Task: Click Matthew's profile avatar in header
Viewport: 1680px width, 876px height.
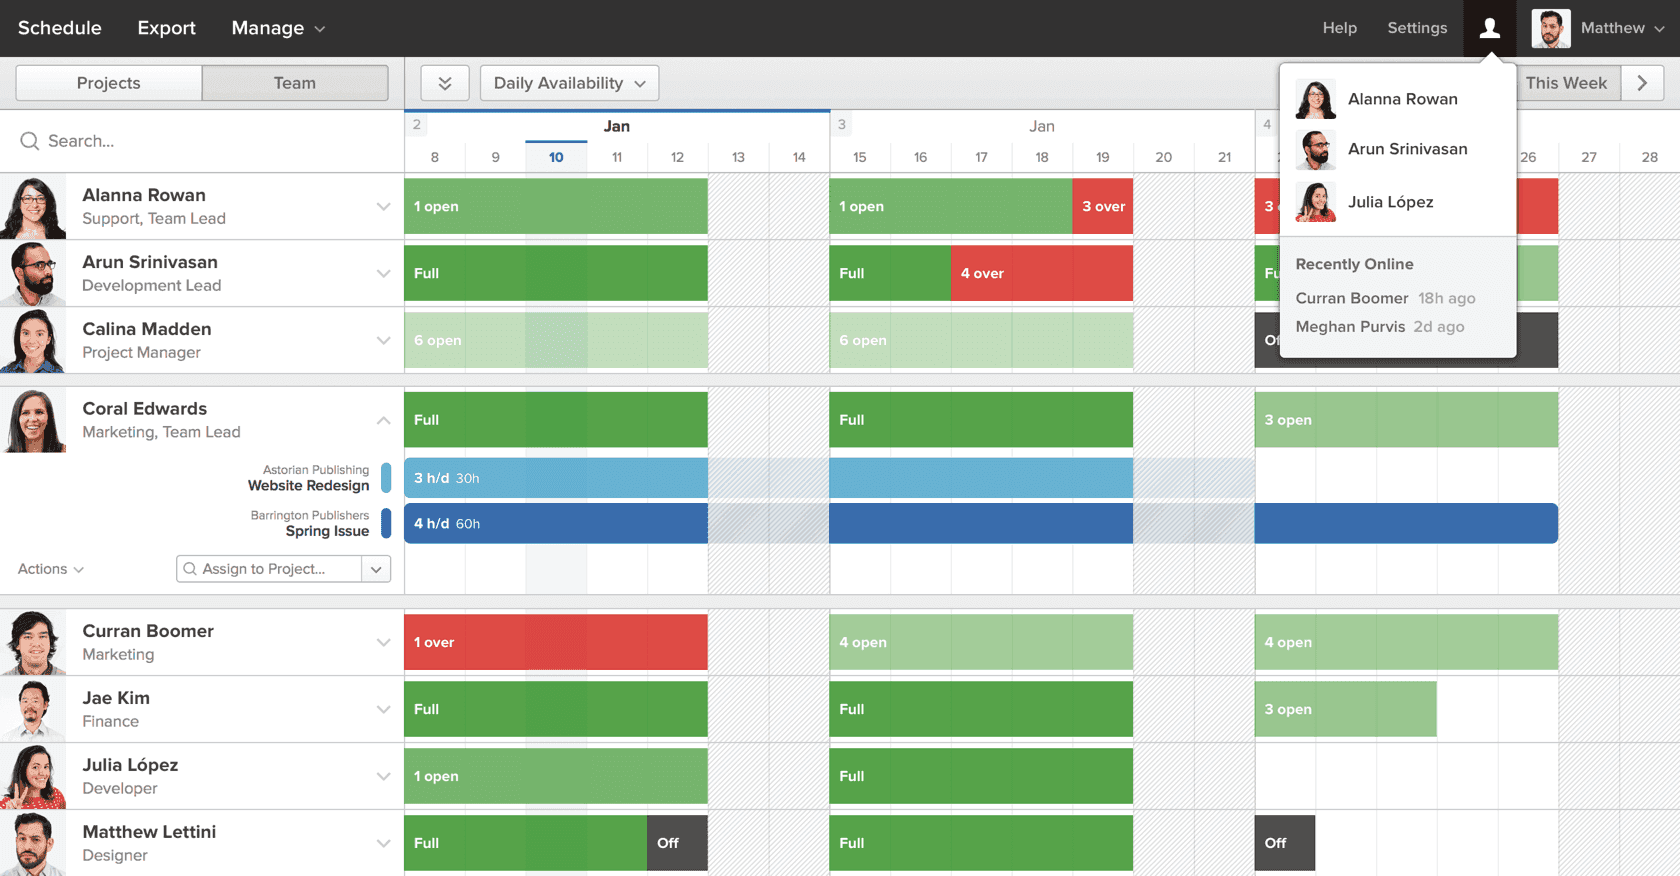Action: [1550, 28]
